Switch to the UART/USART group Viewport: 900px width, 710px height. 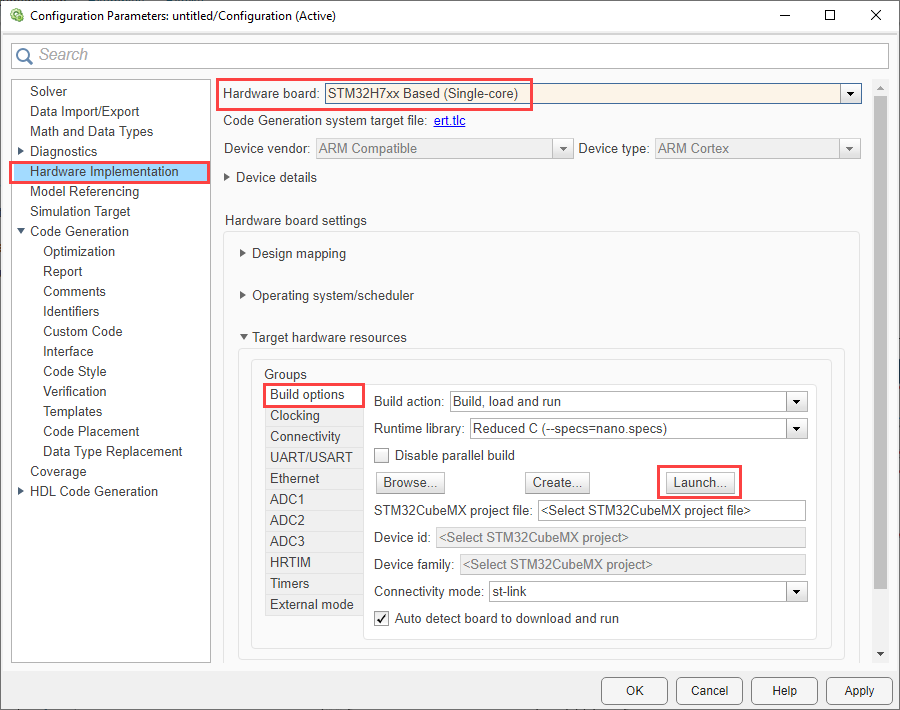tap(310, 457)
